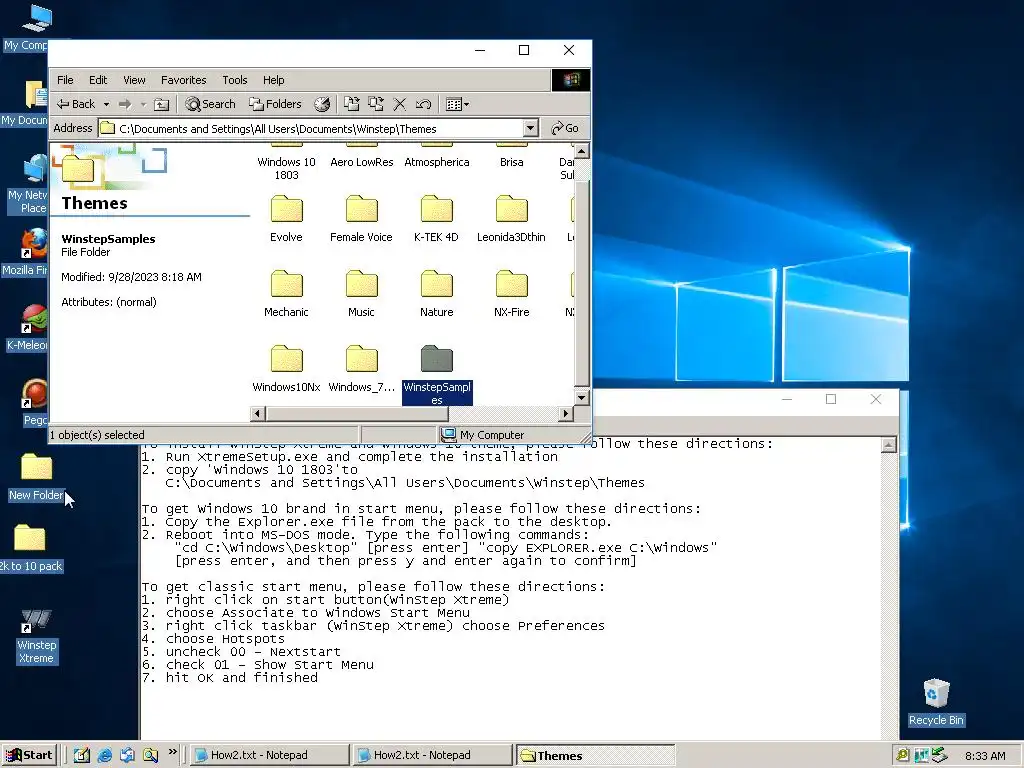Viewport: 1024px width, 768px height.
Task: Click the Aero LowRes folder label
Action: 361,162
